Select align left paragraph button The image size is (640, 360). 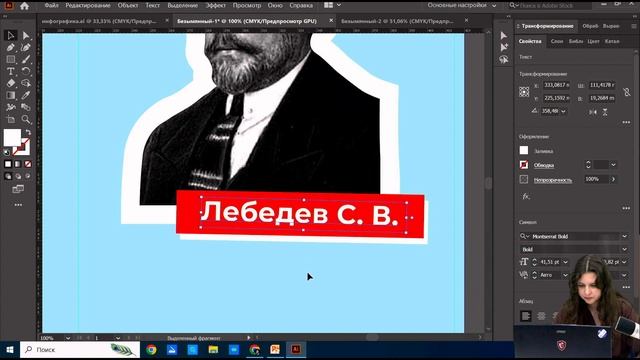(x=526, y=316)
